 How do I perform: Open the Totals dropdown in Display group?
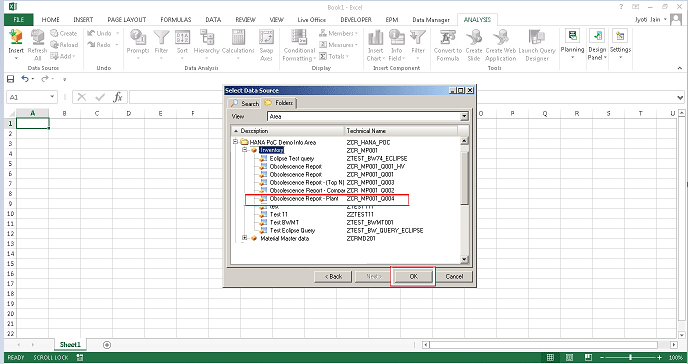[333, 56]
